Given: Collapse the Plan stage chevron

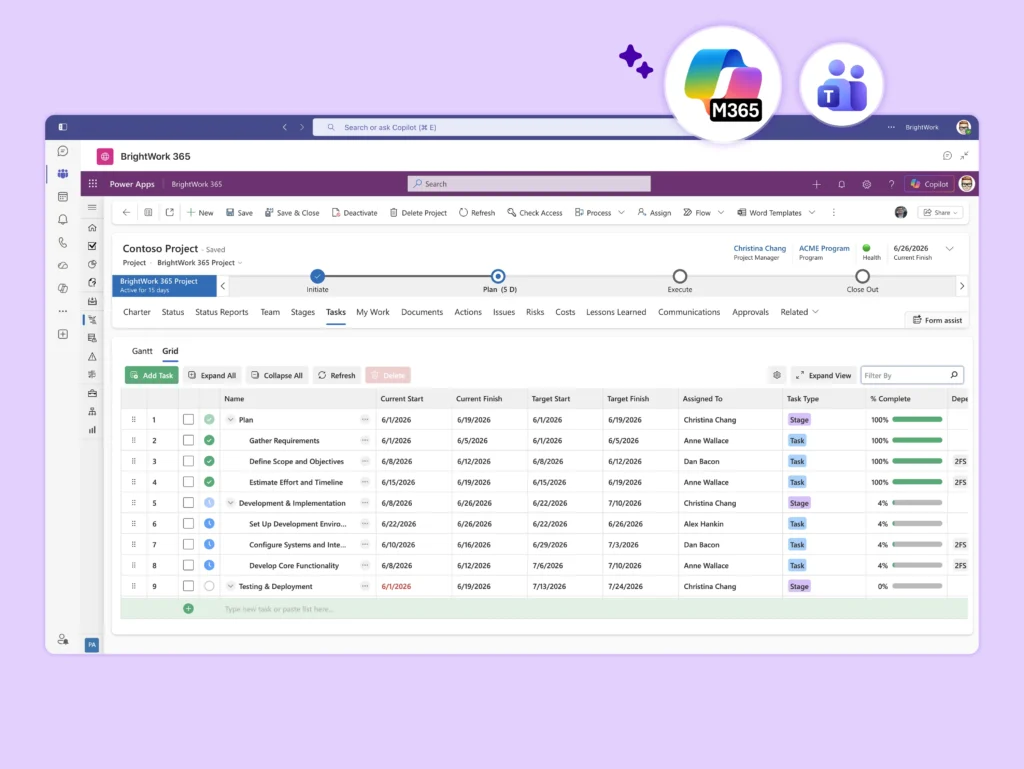Looking at the screenshot, I should pos(231,420).
